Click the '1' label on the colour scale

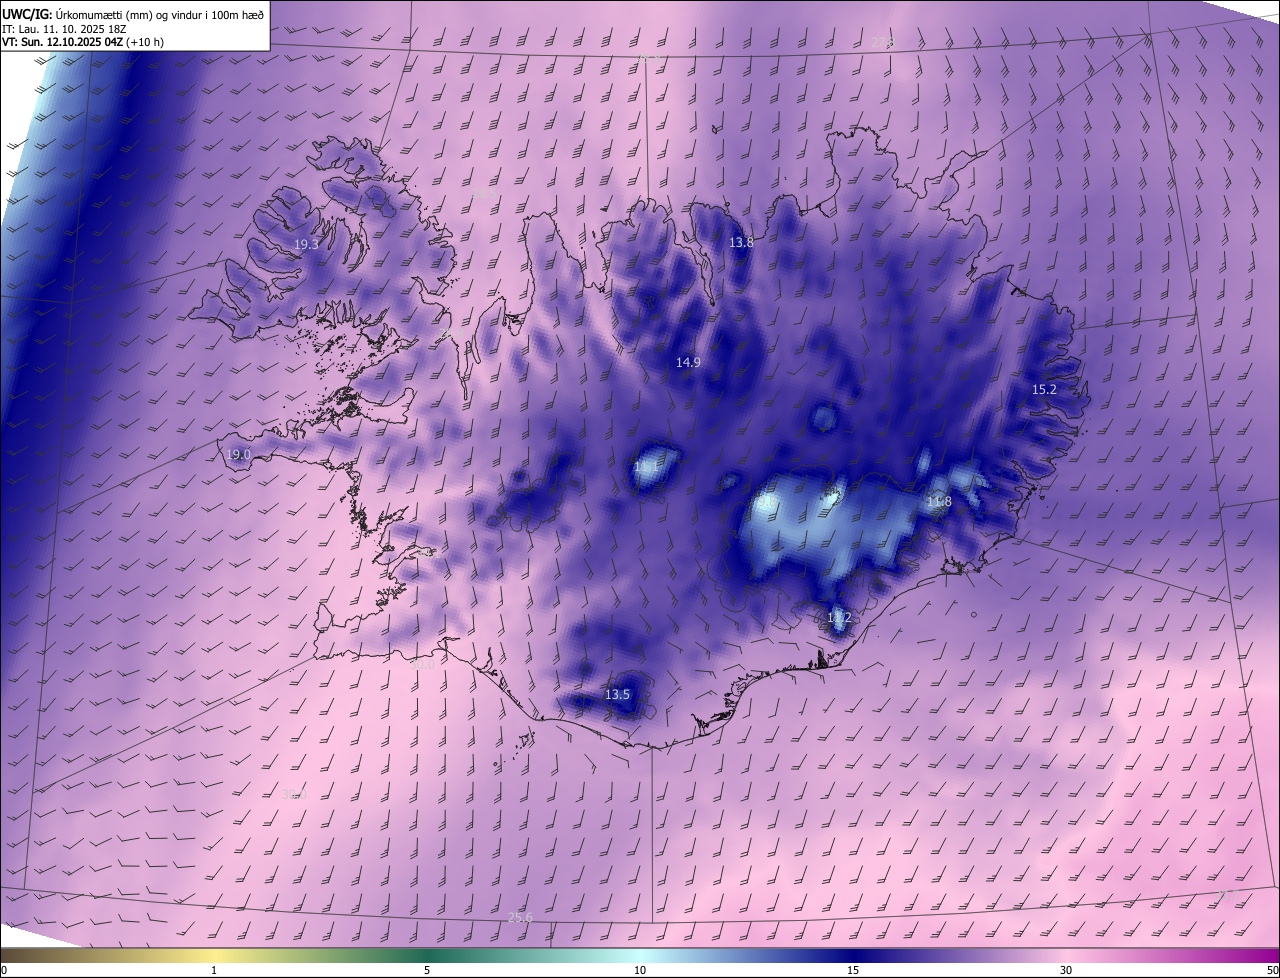click(x=214, y=970)
